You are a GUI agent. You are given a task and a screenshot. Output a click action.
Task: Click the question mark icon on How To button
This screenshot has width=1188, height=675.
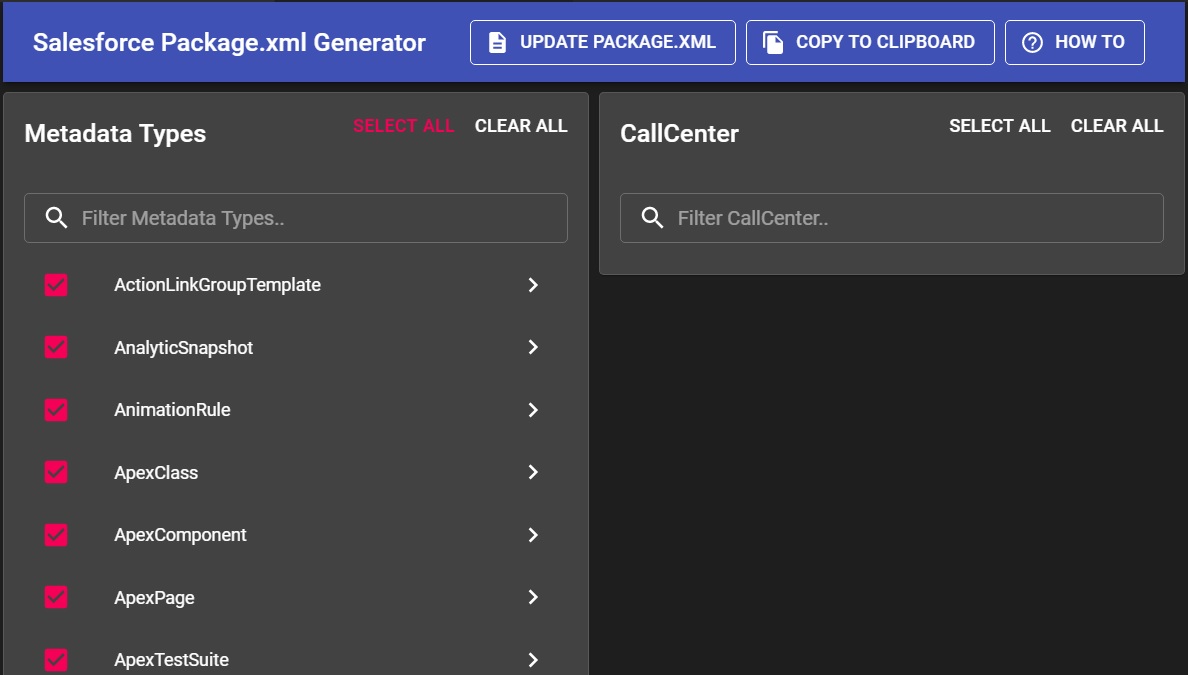pos(1030,42)
